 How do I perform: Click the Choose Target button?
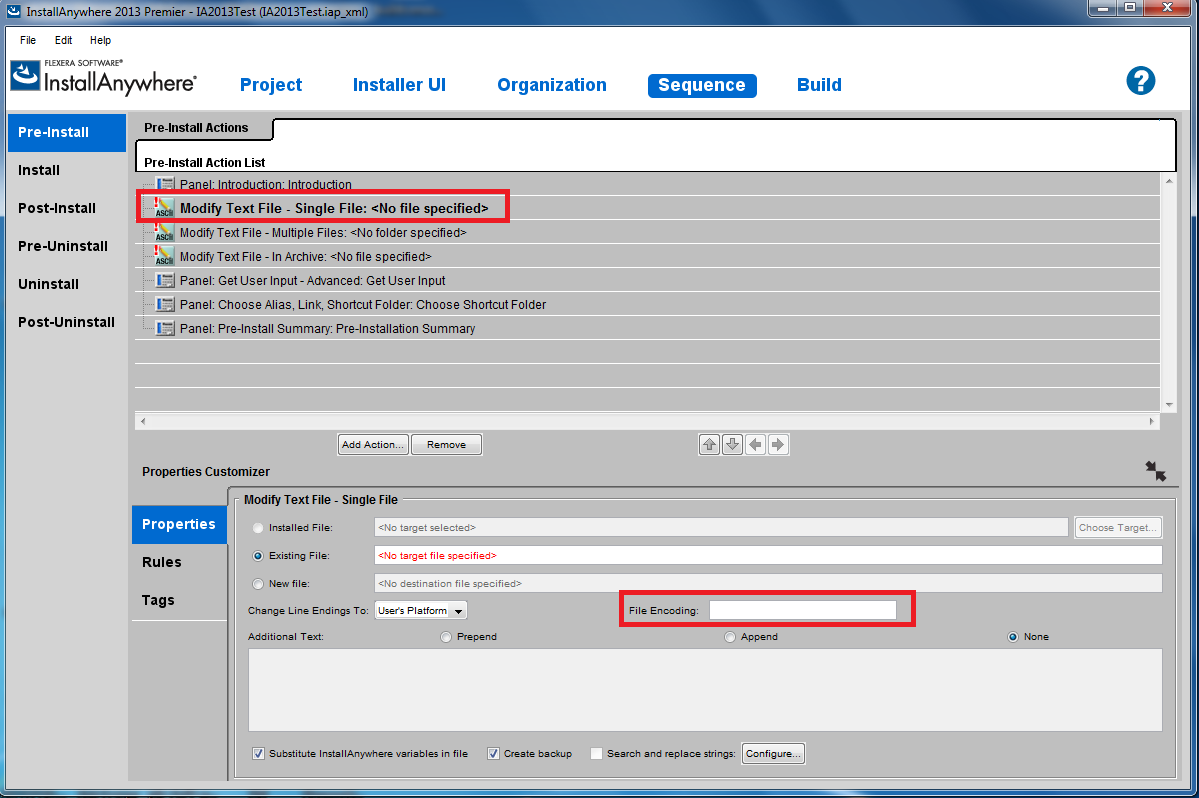tap(1118, 527)
